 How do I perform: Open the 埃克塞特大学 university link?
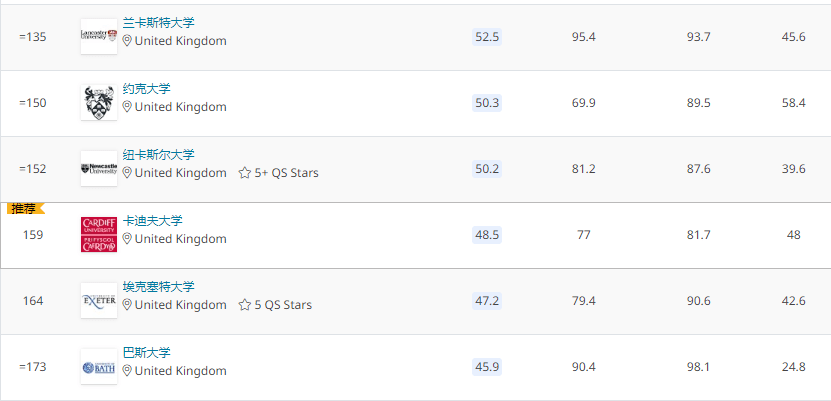pos(158,286)
